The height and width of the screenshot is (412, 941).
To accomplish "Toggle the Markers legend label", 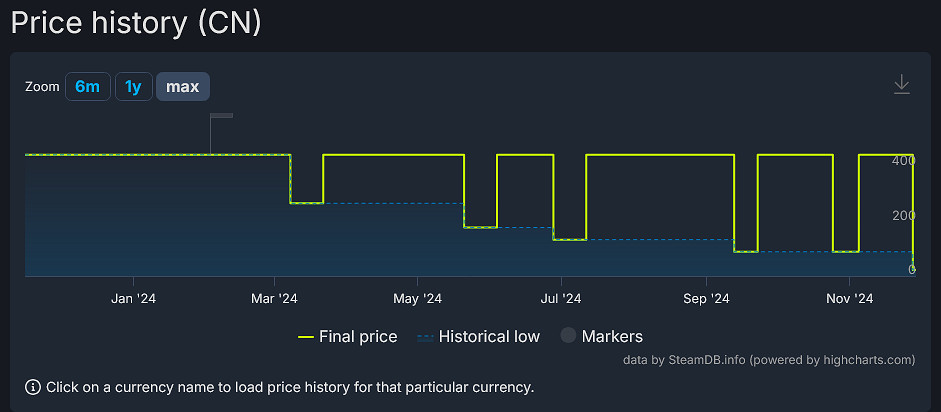I will tap(612, 337).
